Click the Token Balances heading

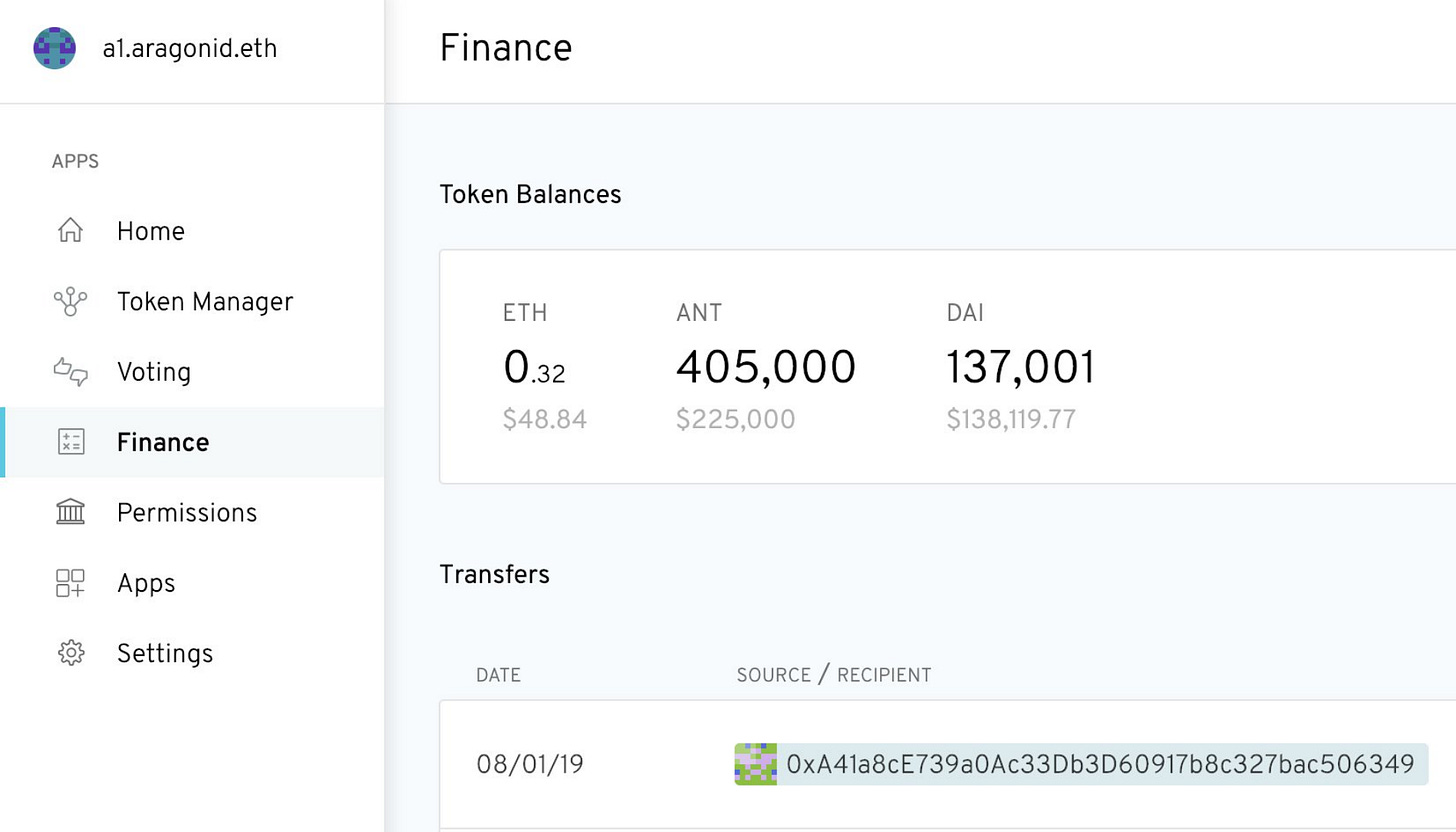pos(530,194)
